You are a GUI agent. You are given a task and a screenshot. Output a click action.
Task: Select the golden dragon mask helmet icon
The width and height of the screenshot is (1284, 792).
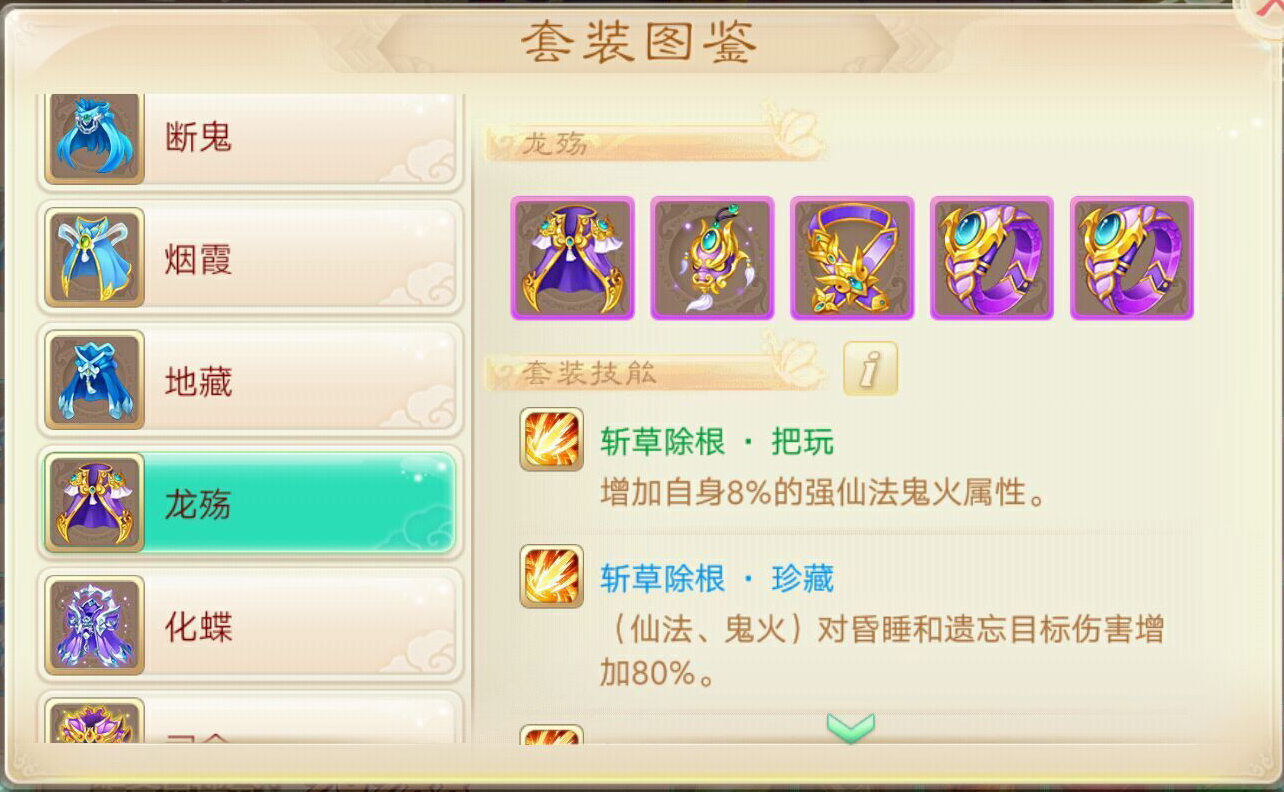pyautogui.click(x=712, y=258)
